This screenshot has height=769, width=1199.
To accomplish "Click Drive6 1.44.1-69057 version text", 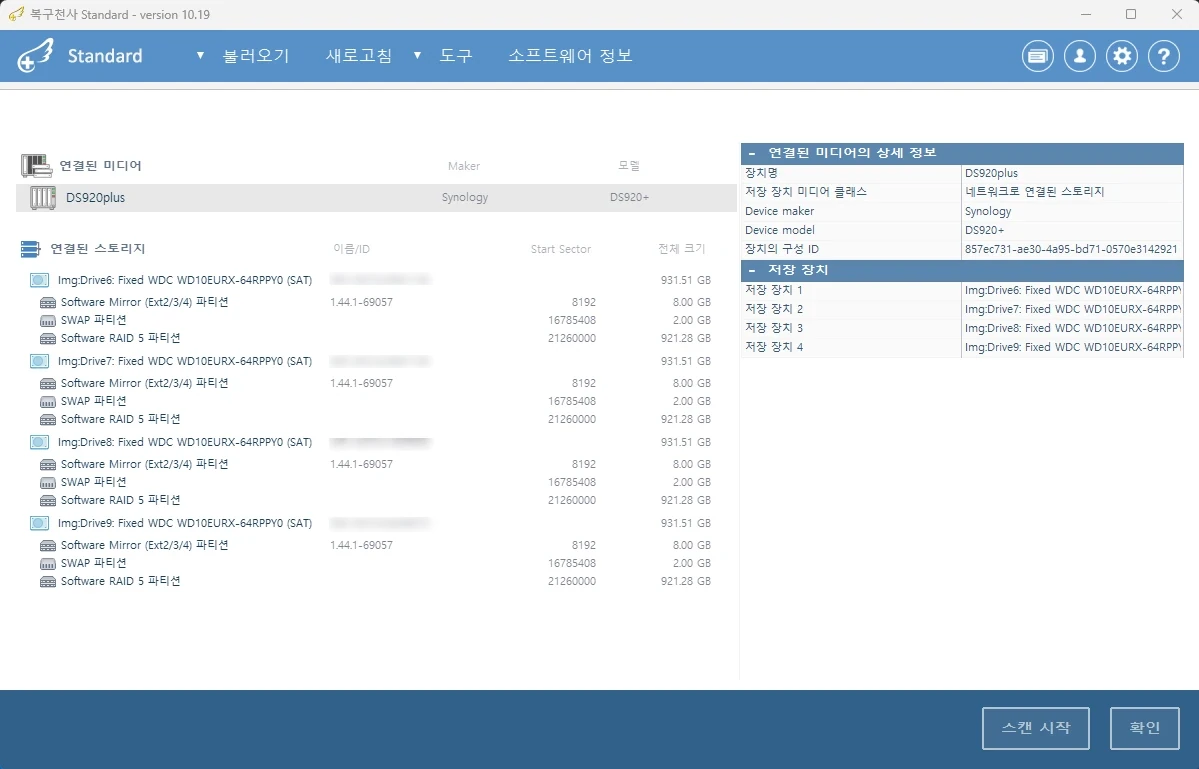I will coord(361,302).
